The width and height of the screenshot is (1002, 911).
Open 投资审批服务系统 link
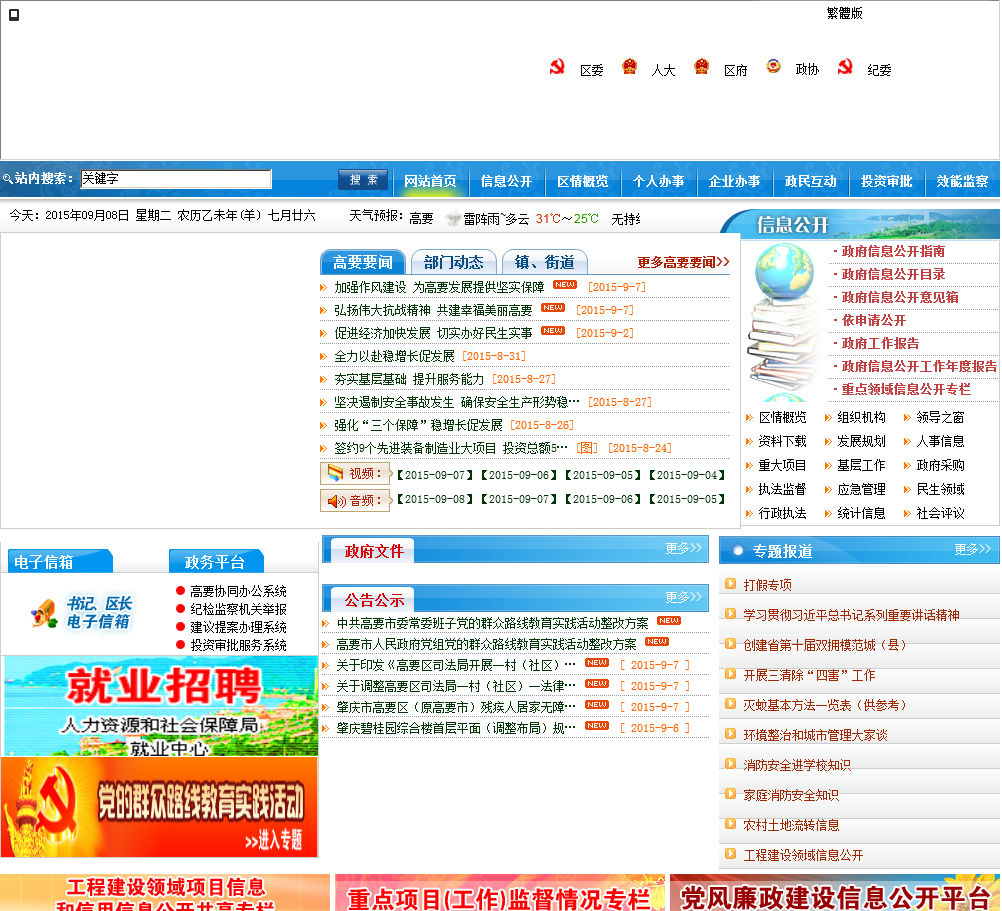[x=238, y=645]
